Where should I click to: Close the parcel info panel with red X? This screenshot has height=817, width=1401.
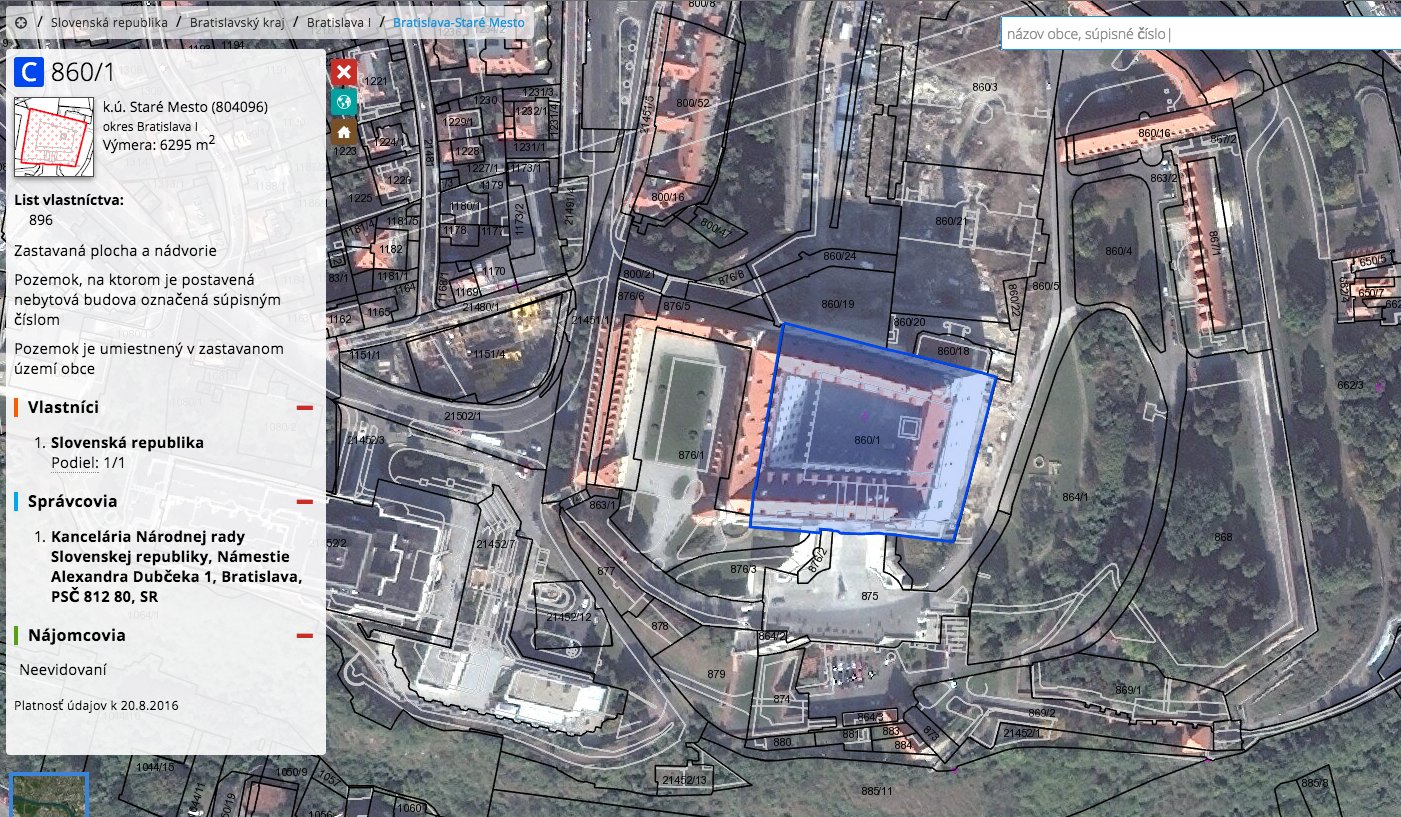coord(343,72)
